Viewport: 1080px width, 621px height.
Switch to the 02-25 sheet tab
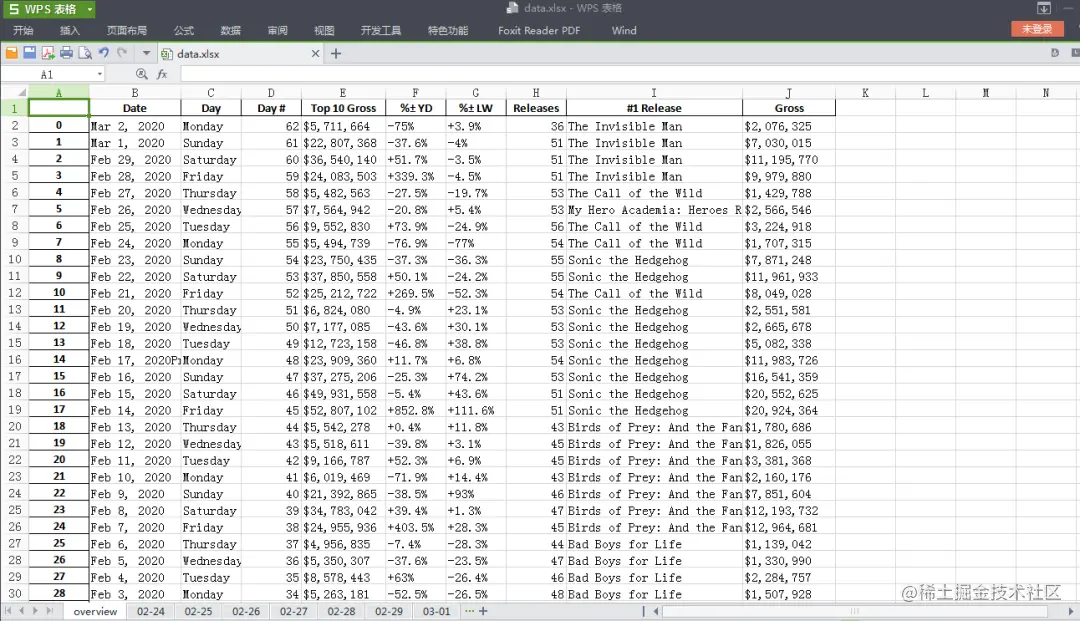[x=198, y=611]
